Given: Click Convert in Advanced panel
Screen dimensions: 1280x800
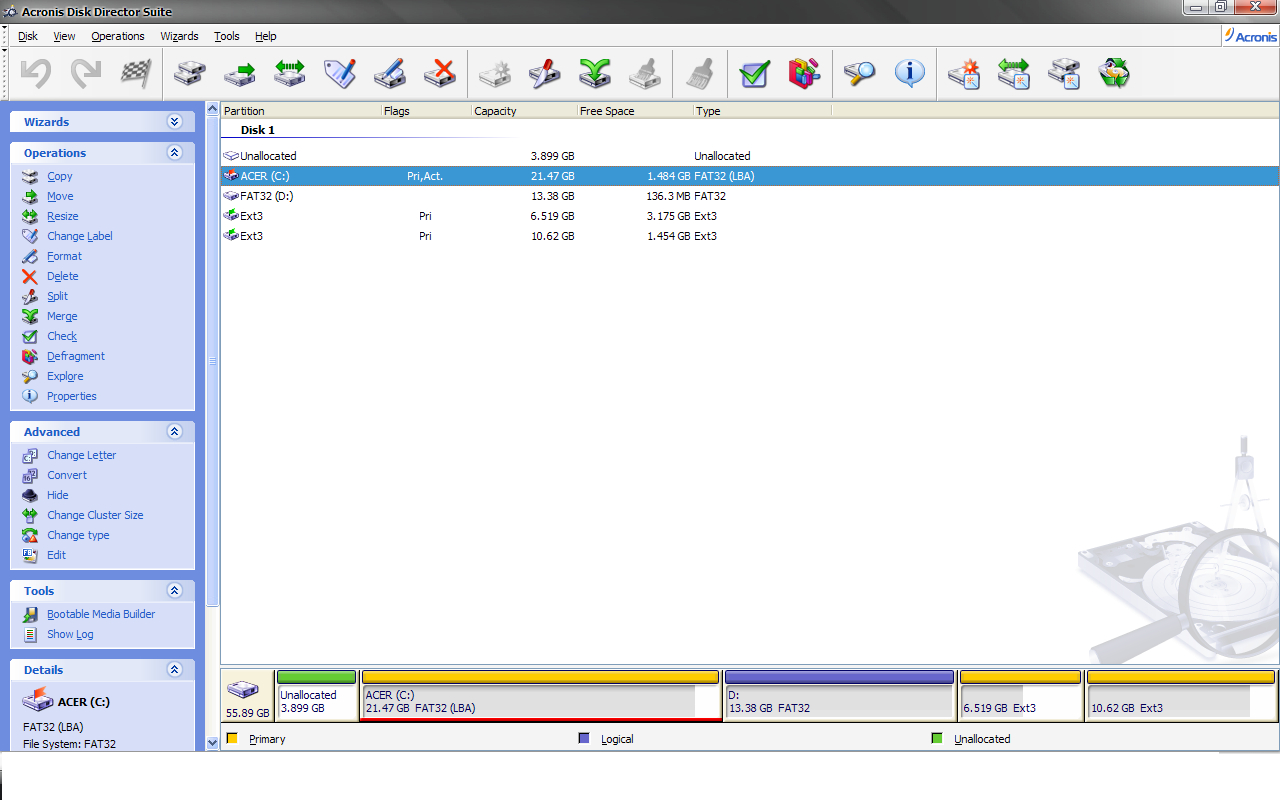Looking at the screenshot, I should [67, 475].
